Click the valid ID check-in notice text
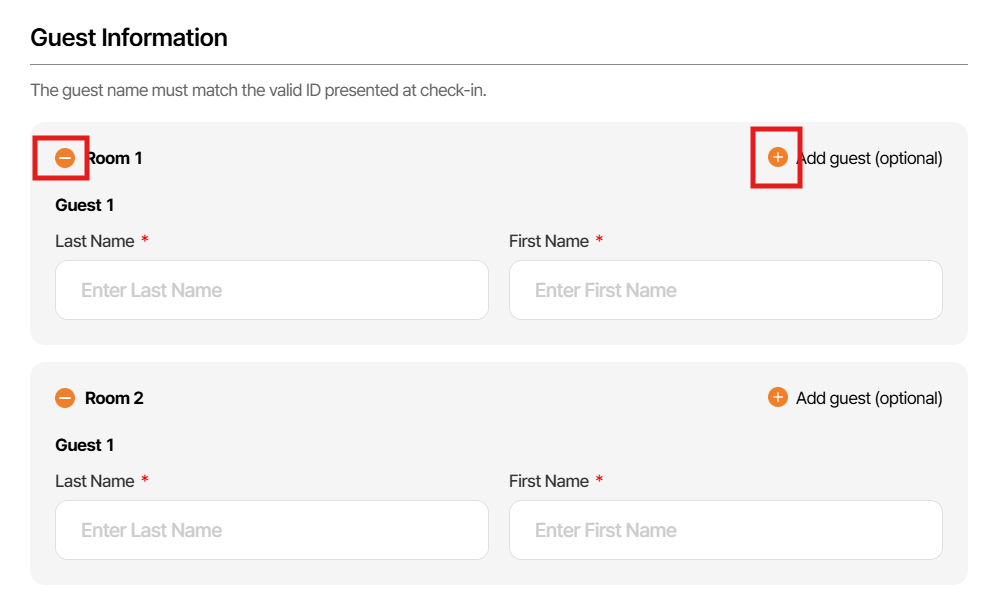The image size is (1002, 607). (x=258, y=90)
